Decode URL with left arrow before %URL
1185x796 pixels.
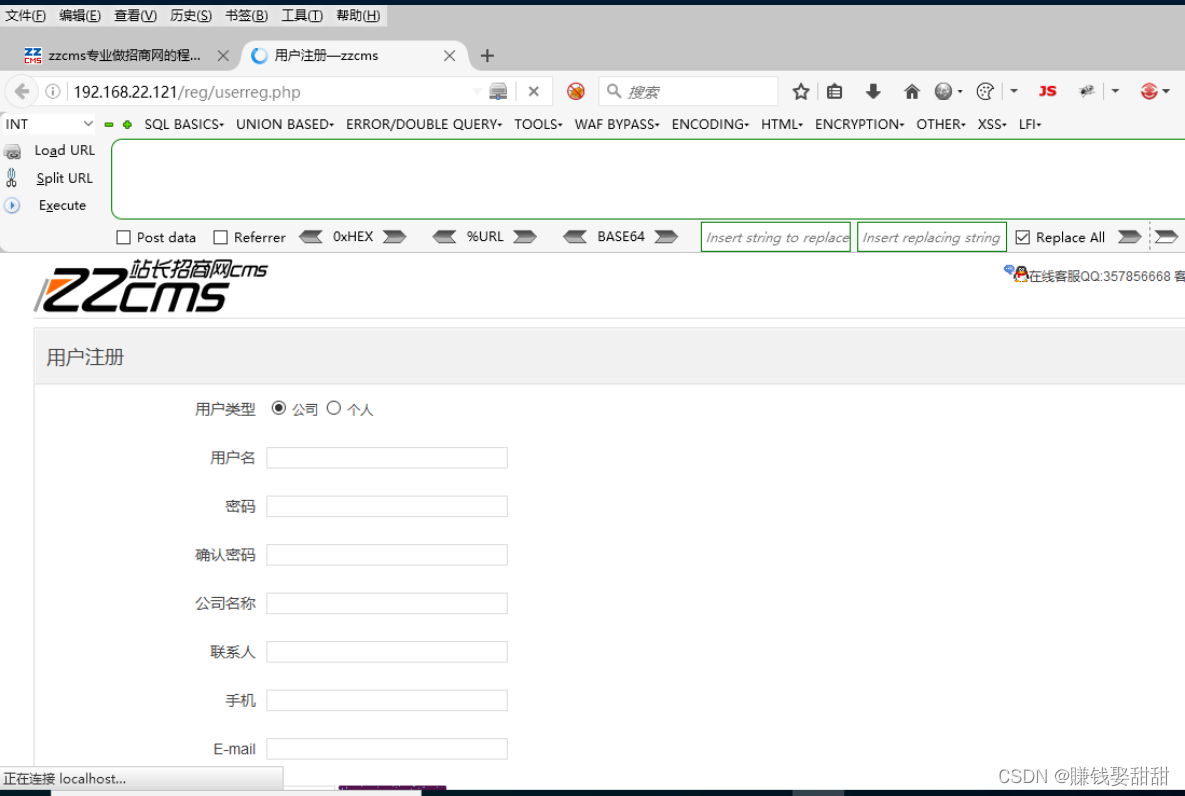tap(444, 237)
